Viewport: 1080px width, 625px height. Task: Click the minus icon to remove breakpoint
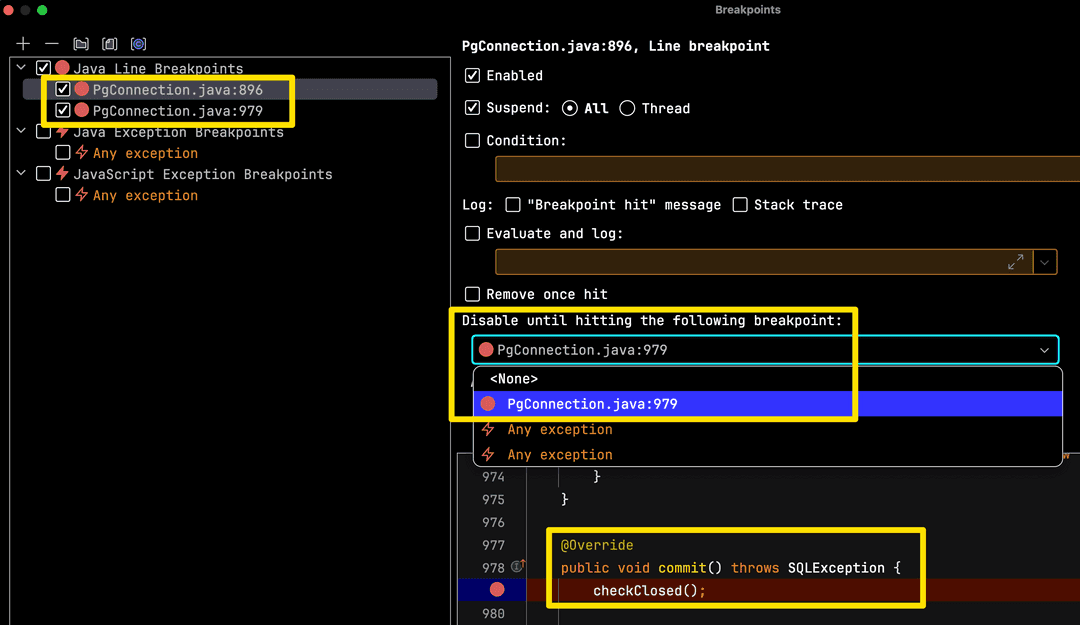pos(52,44)
